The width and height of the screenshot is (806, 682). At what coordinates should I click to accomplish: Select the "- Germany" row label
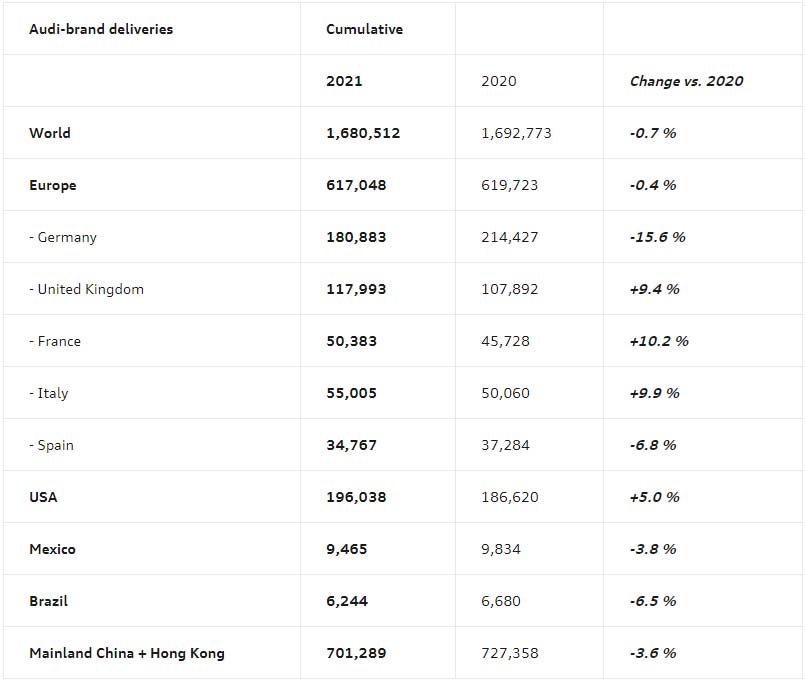click(63, 237)
